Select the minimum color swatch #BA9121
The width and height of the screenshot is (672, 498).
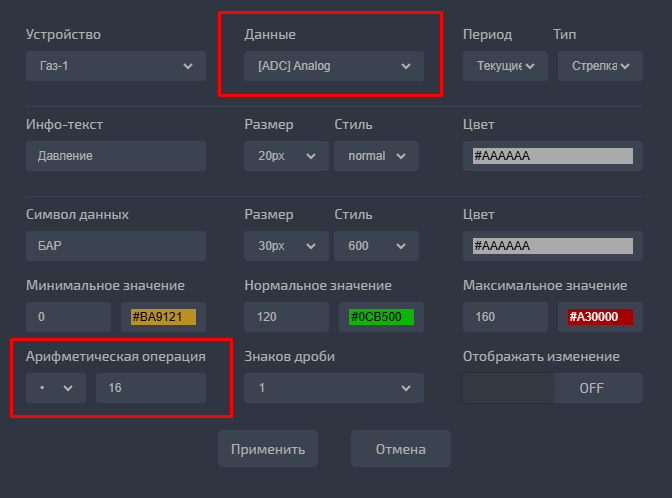click(x=163, y=317)
